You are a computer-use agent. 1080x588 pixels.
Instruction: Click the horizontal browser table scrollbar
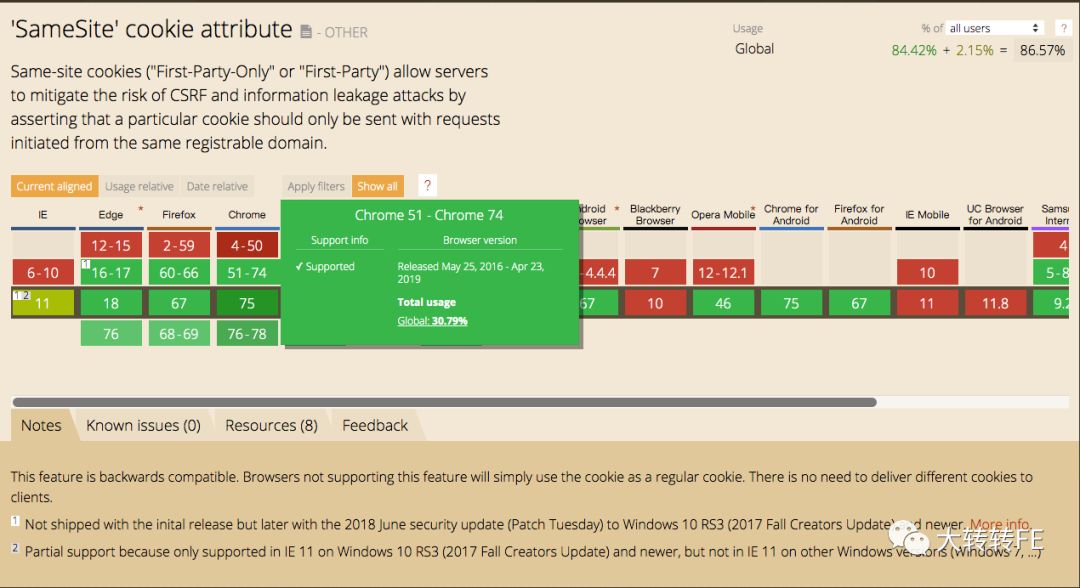[x=444, y=402]
